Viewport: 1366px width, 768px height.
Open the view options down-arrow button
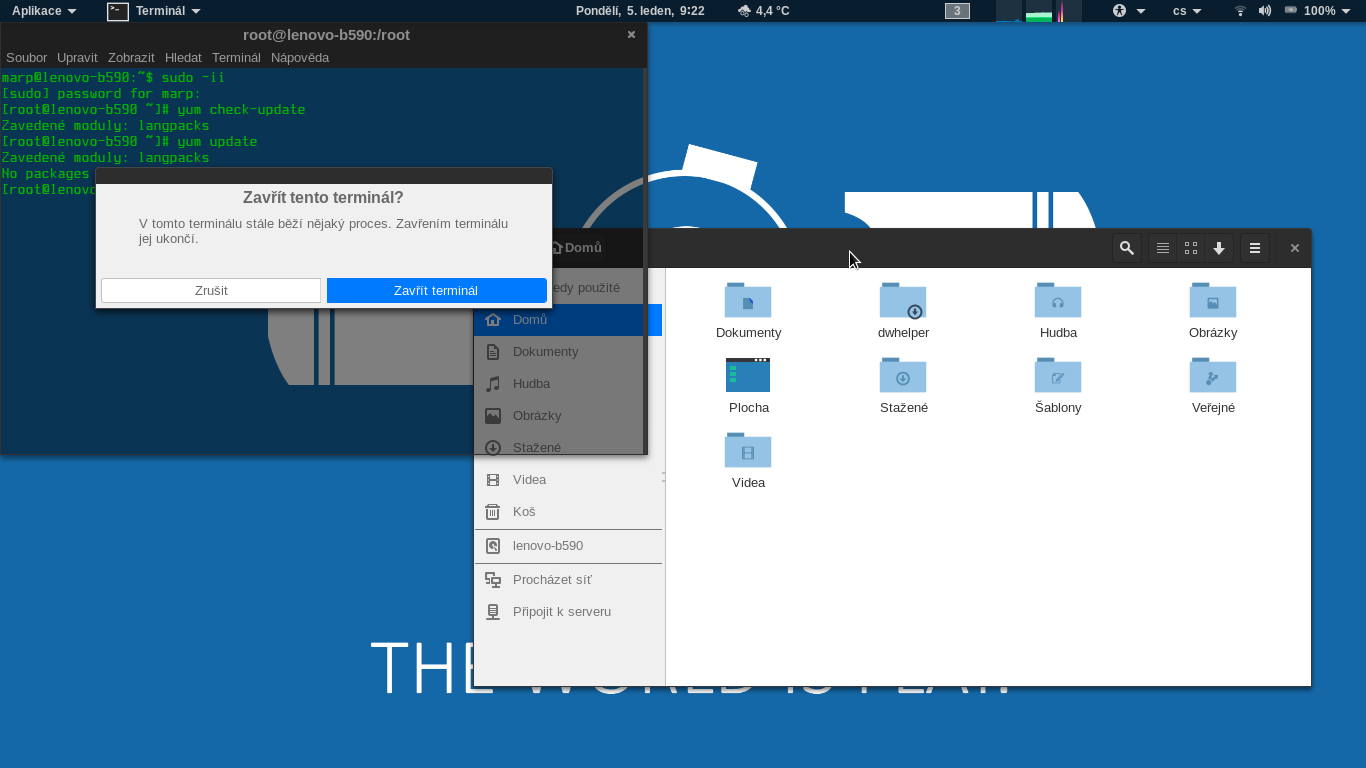(1219, 248)
